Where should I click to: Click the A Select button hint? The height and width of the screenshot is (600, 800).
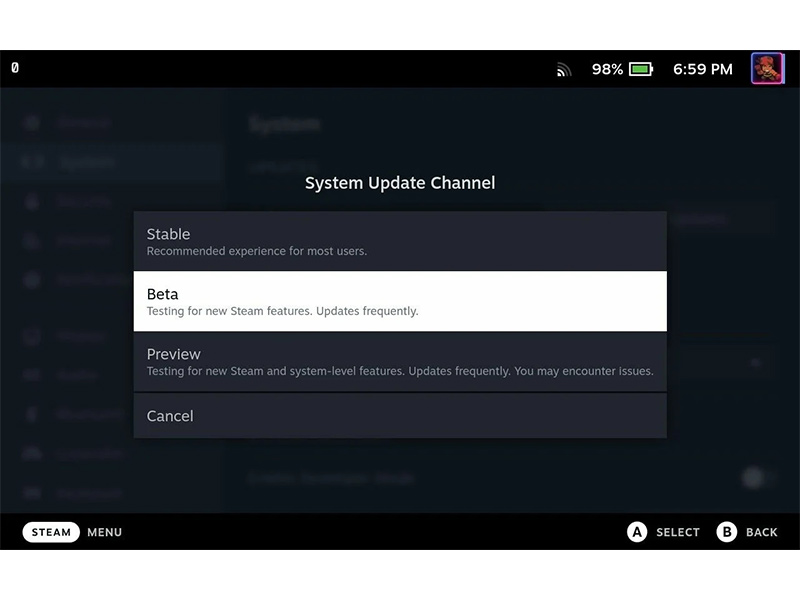point(637,532)
